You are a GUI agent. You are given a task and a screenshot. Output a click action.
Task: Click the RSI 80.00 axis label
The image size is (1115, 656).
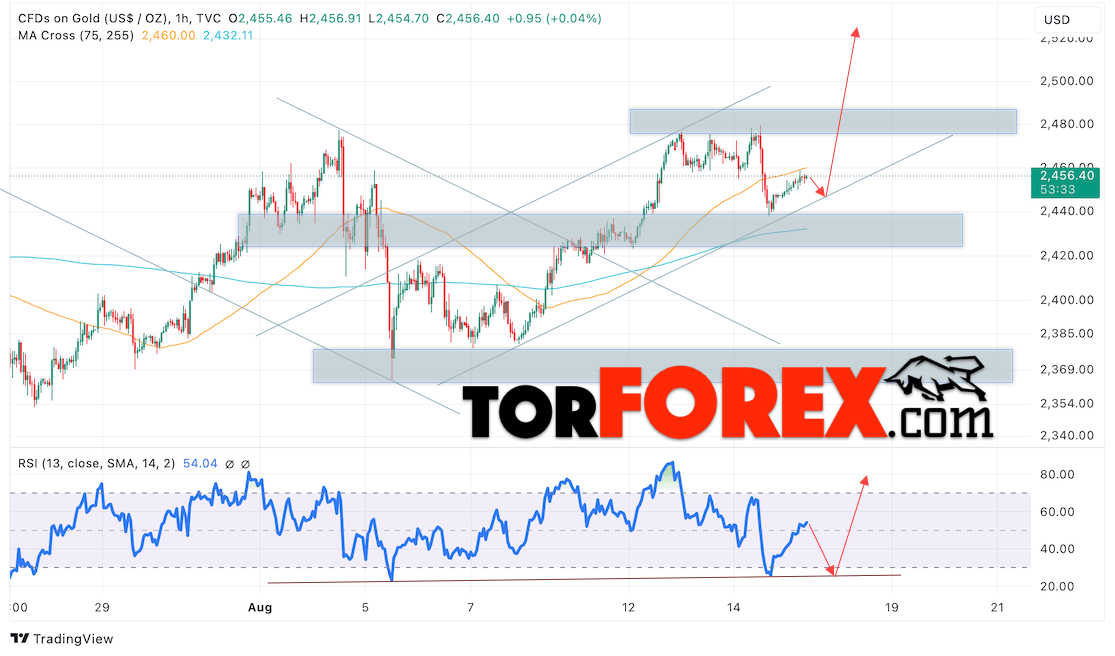[1057, 475]
